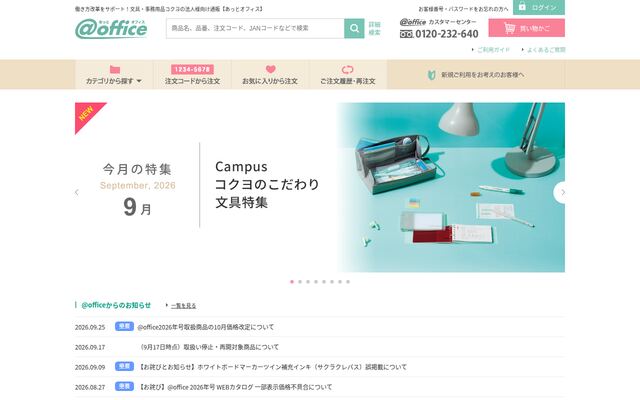
Task: Focus the product search input field
Action: click(255, 28)
